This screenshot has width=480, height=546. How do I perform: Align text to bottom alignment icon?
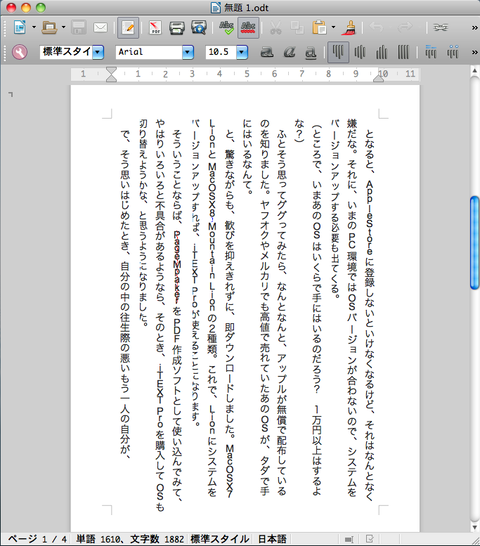click(381, 52)
